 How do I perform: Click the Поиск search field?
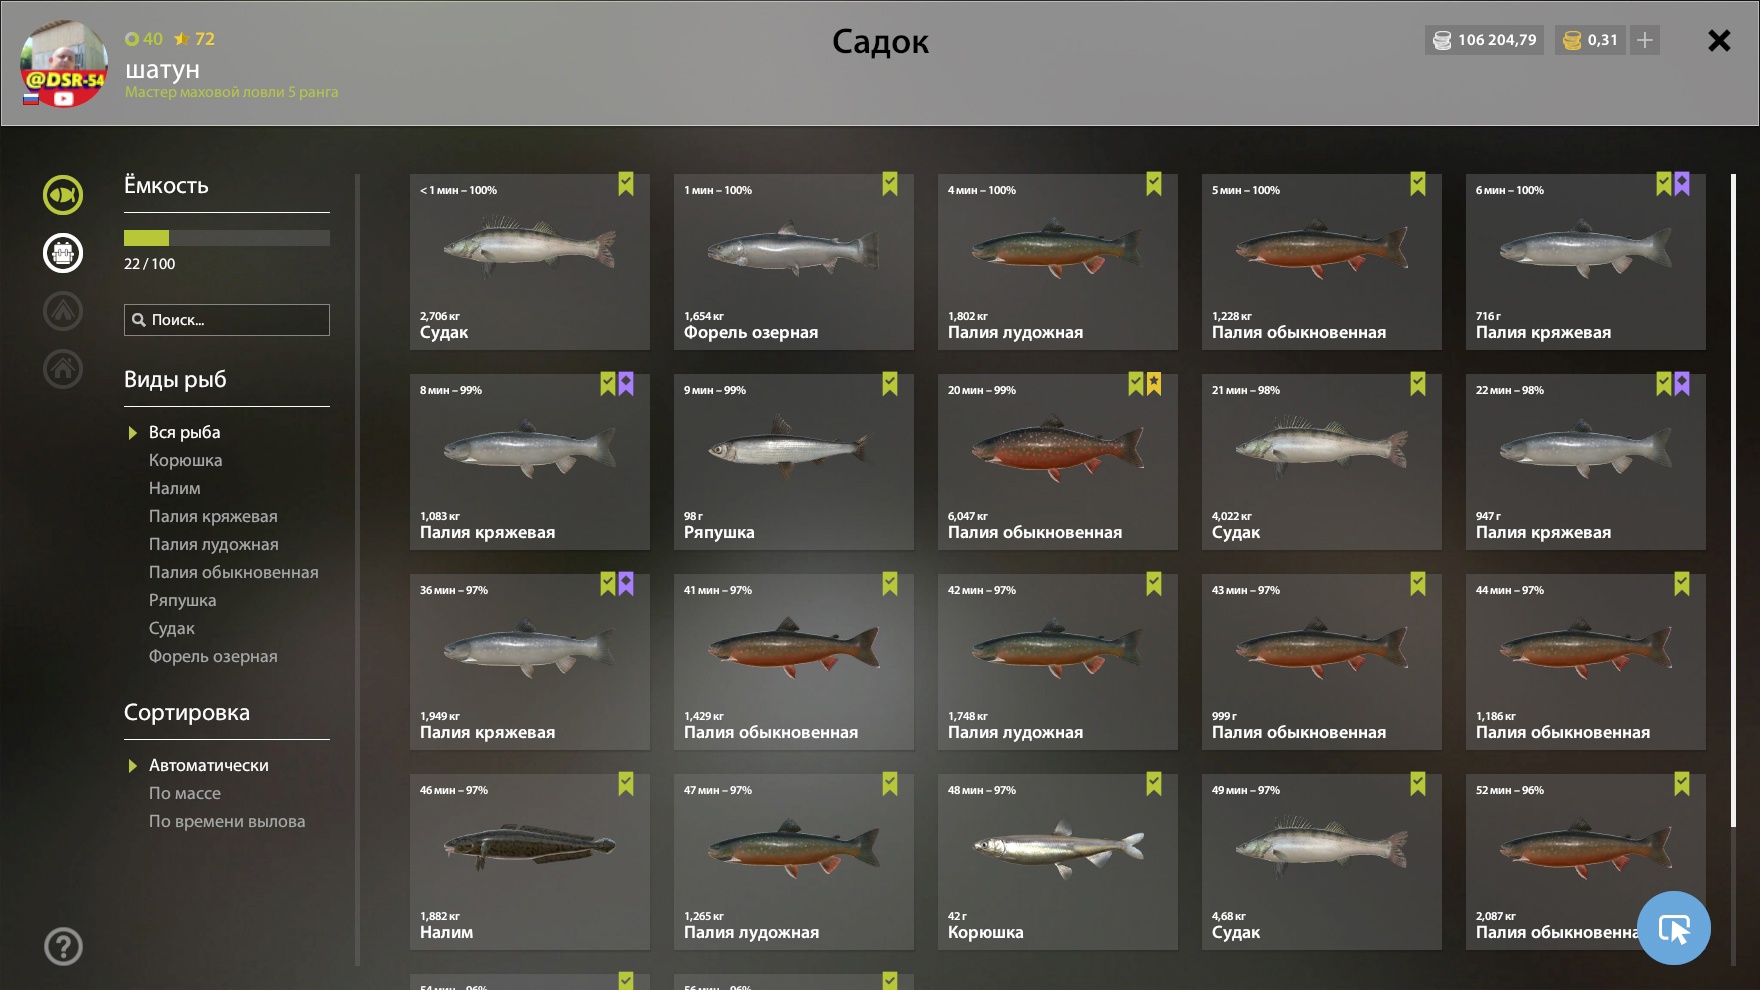(227, 320)
